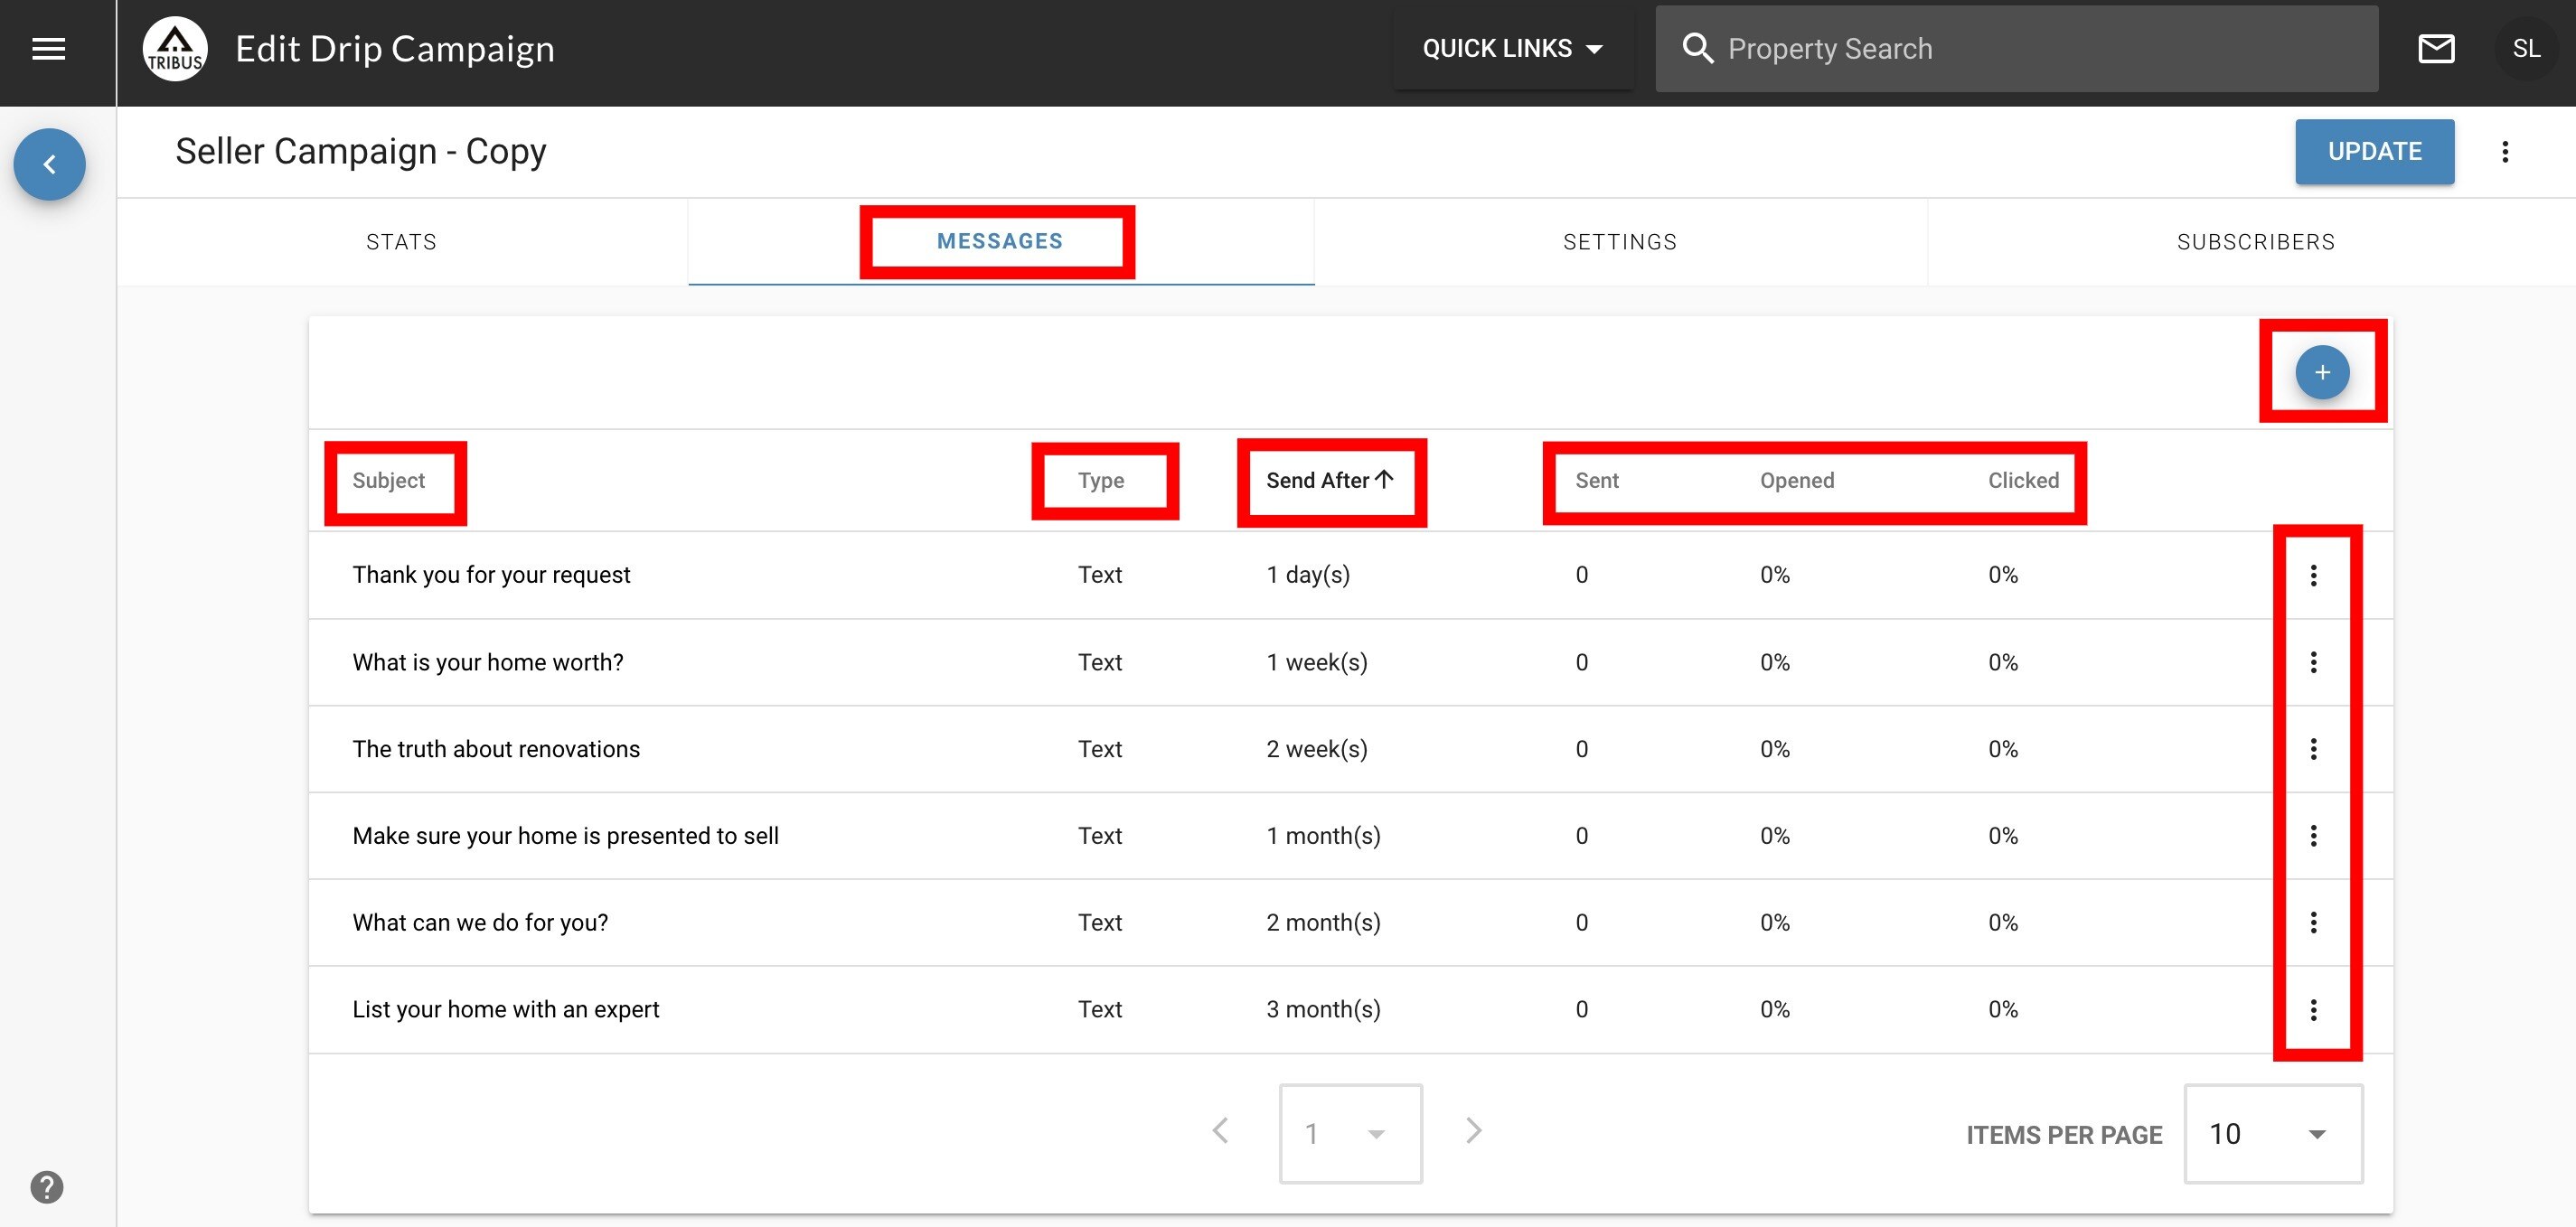The height and width of the screenshot is (1227, 2576).
Task: Click the '1 week(s)' send after value
Action: [1317, 662]
